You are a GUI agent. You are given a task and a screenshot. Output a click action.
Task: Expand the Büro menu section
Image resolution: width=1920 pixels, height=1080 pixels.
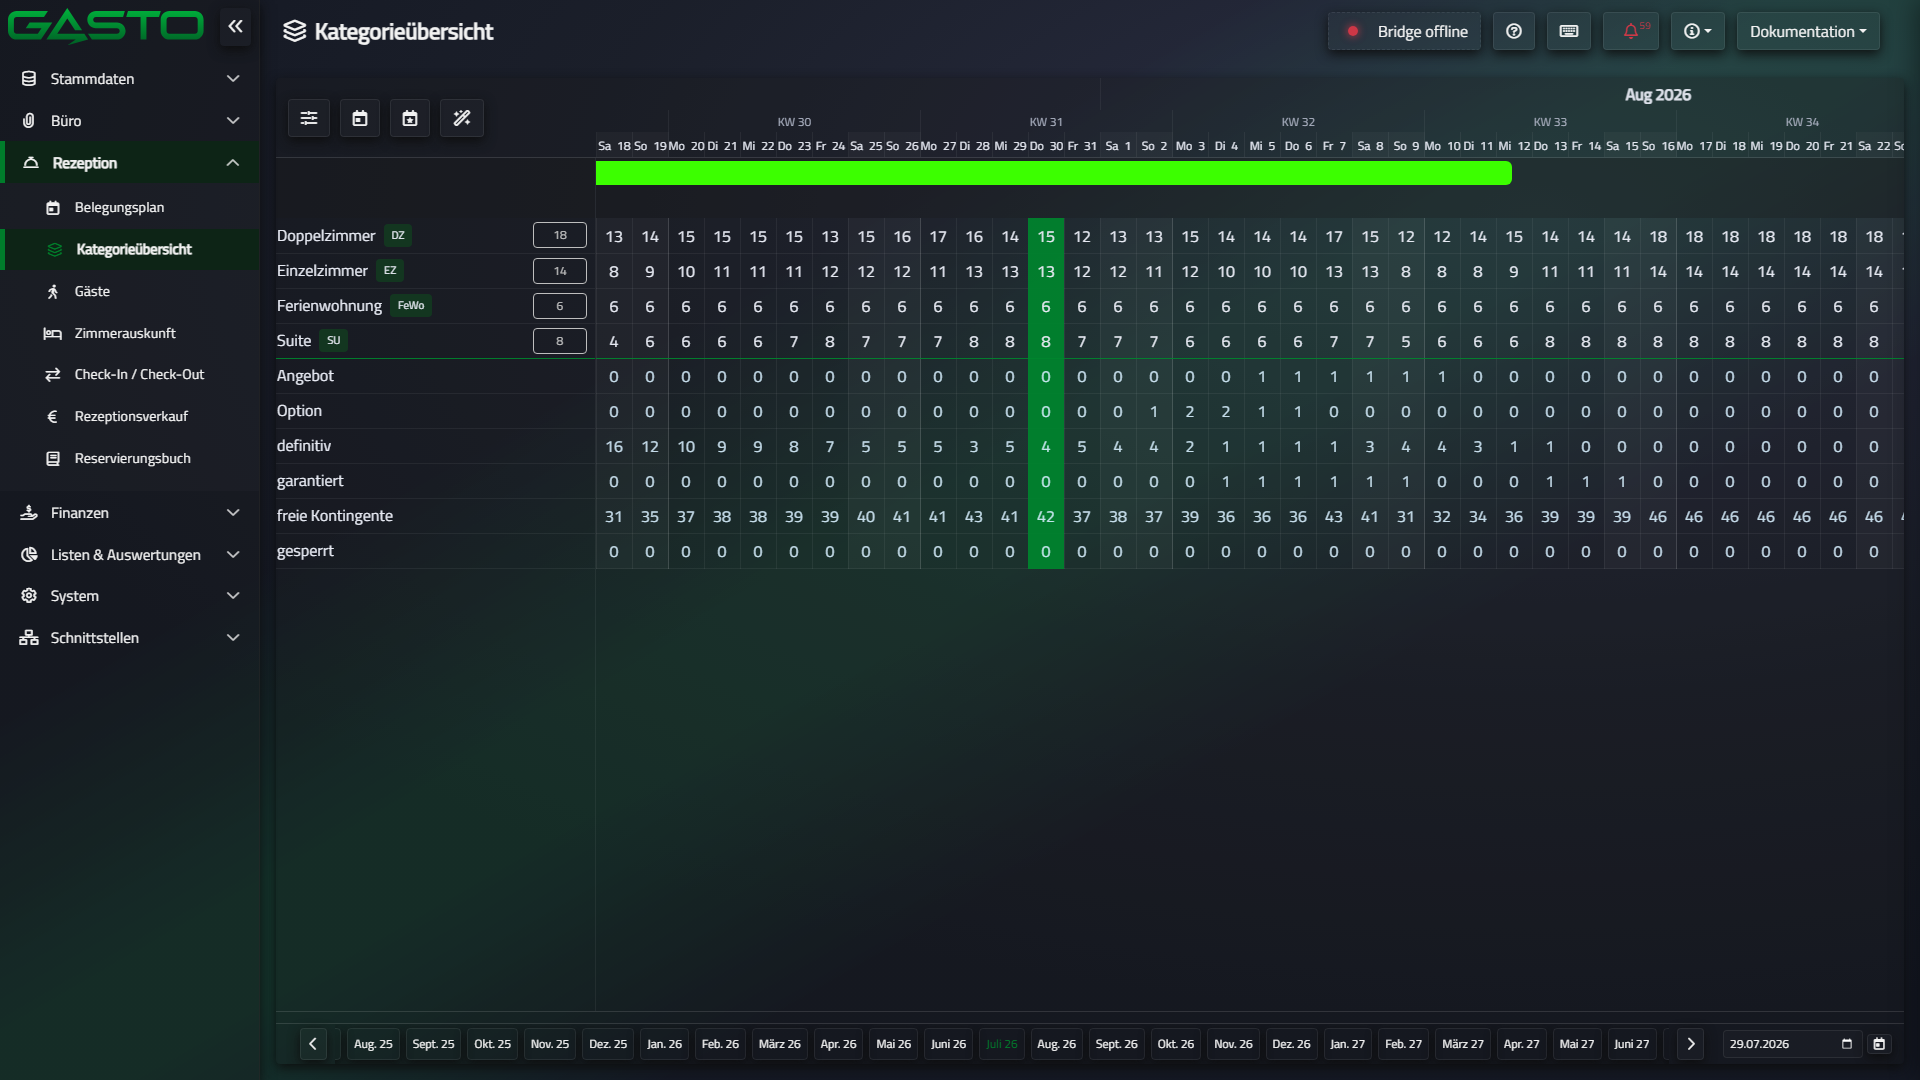point(130,121)
